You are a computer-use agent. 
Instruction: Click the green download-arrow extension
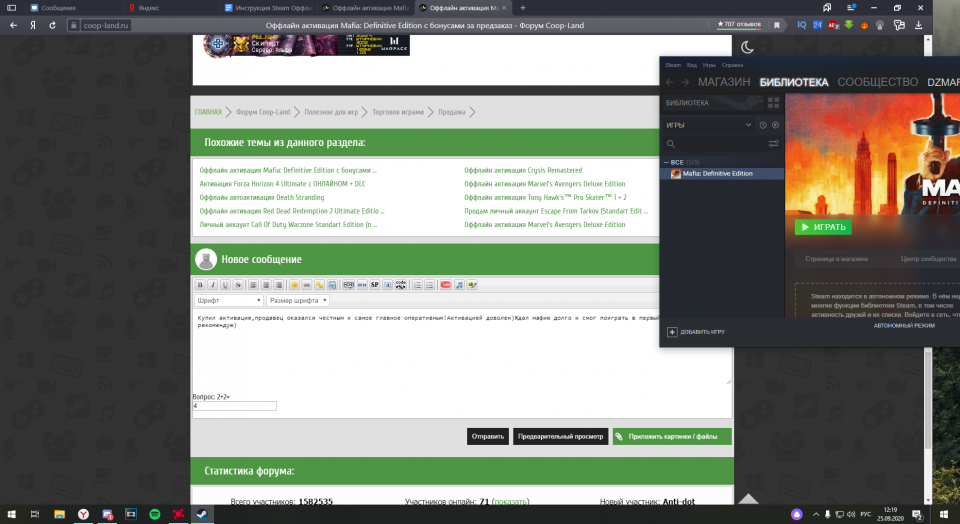(x=849, y=25)
